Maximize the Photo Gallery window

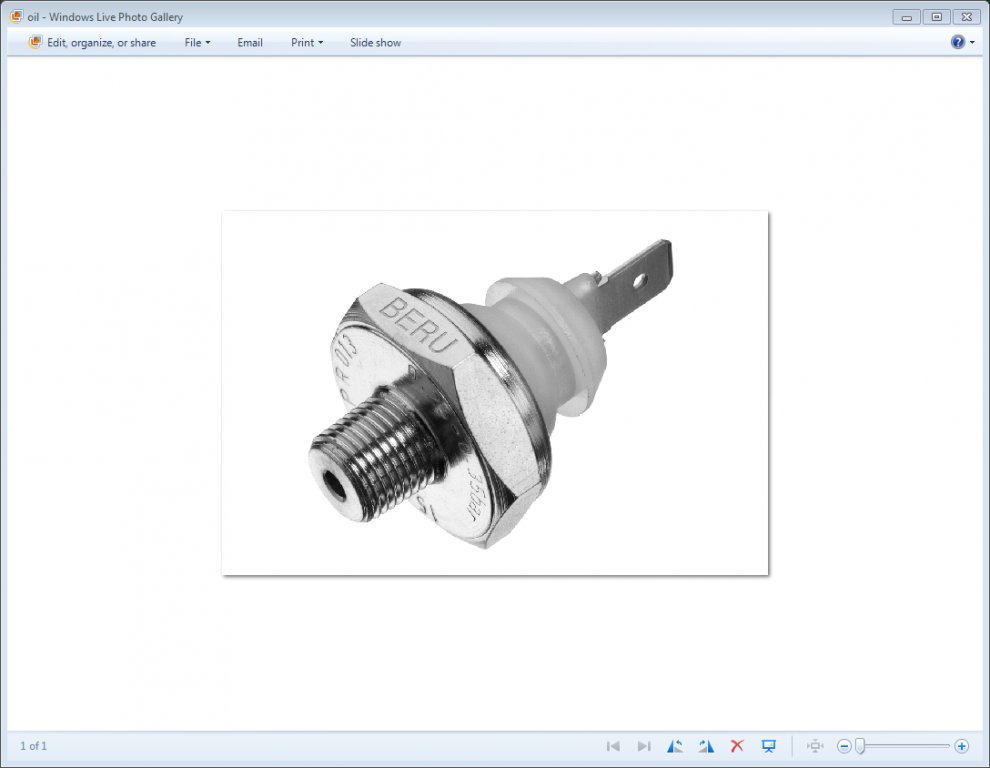pyautogui.click(x=936, y=17)
